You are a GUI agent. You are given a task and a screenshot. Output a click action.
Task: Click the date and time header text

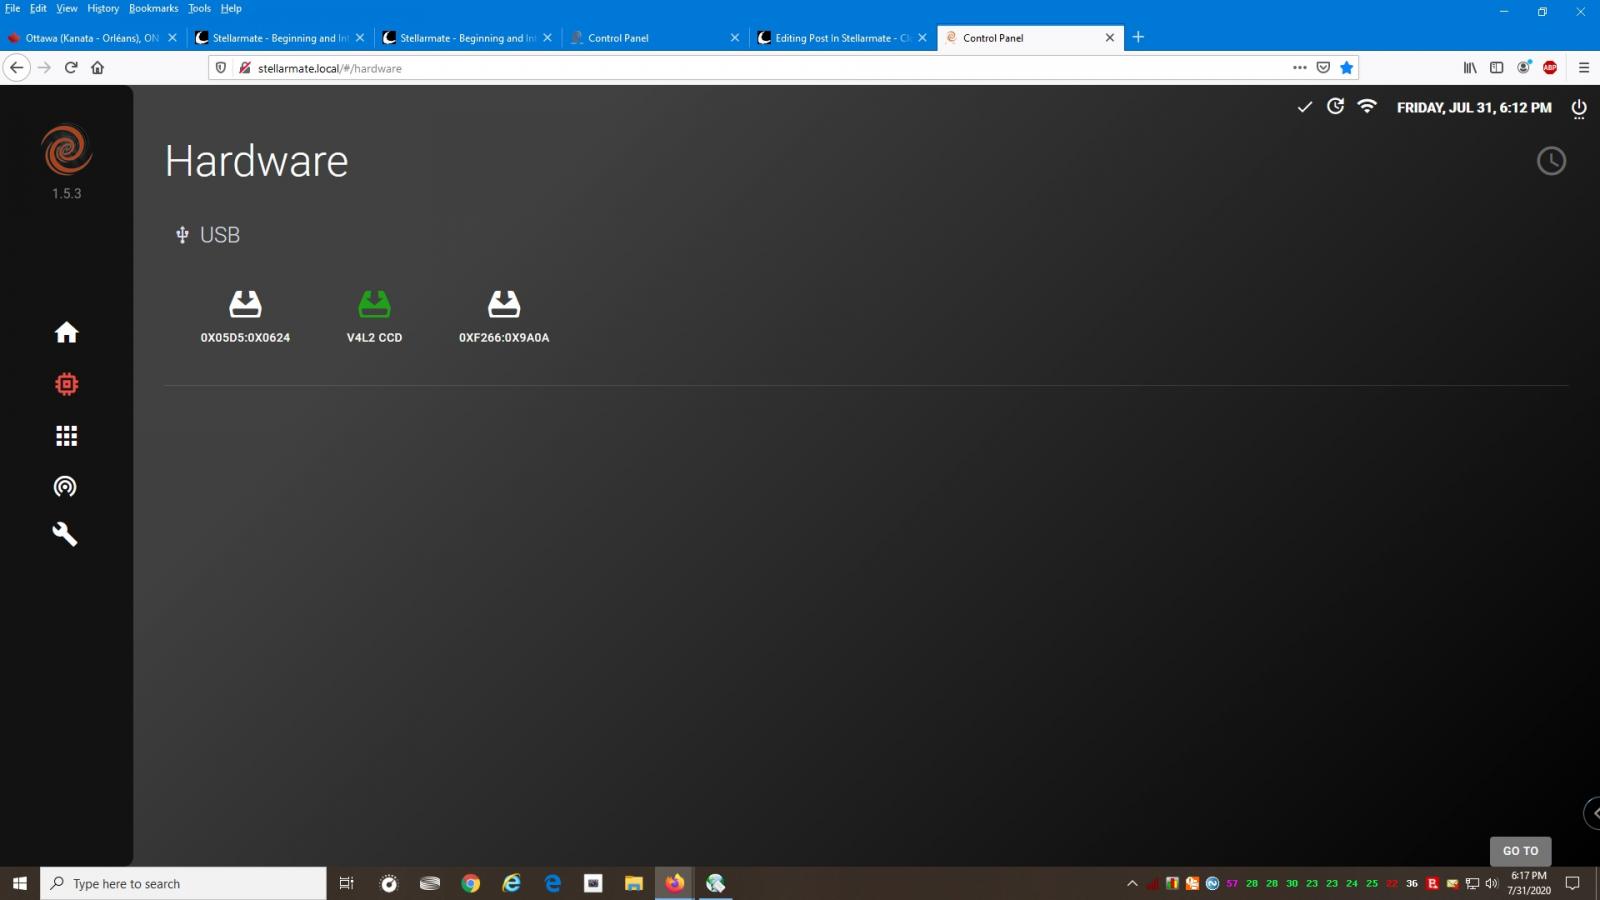point(1474,107)
